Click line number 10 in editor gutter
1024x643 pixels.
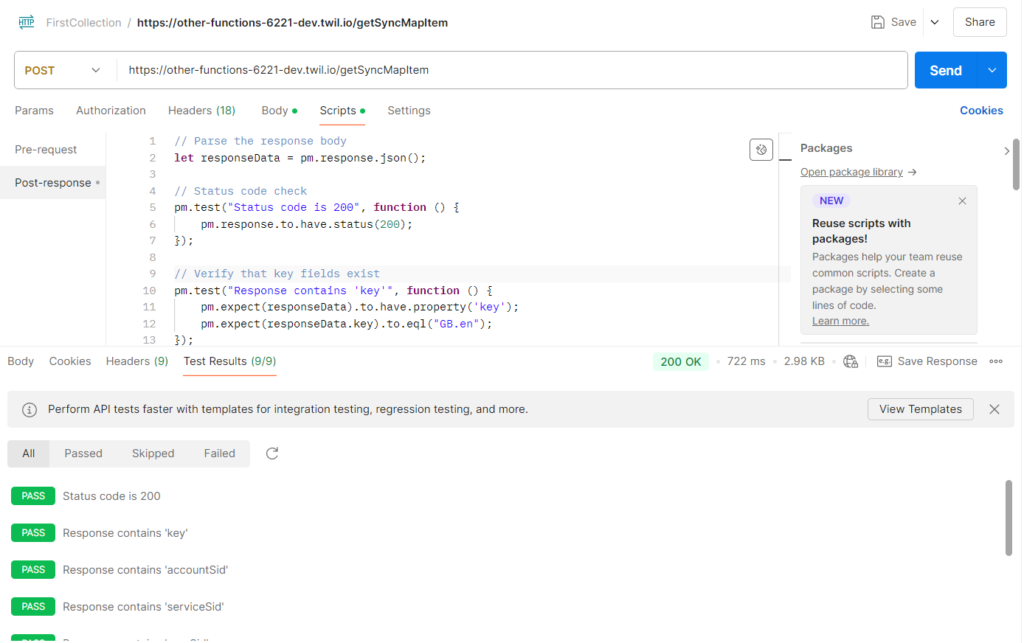[149, 290]
